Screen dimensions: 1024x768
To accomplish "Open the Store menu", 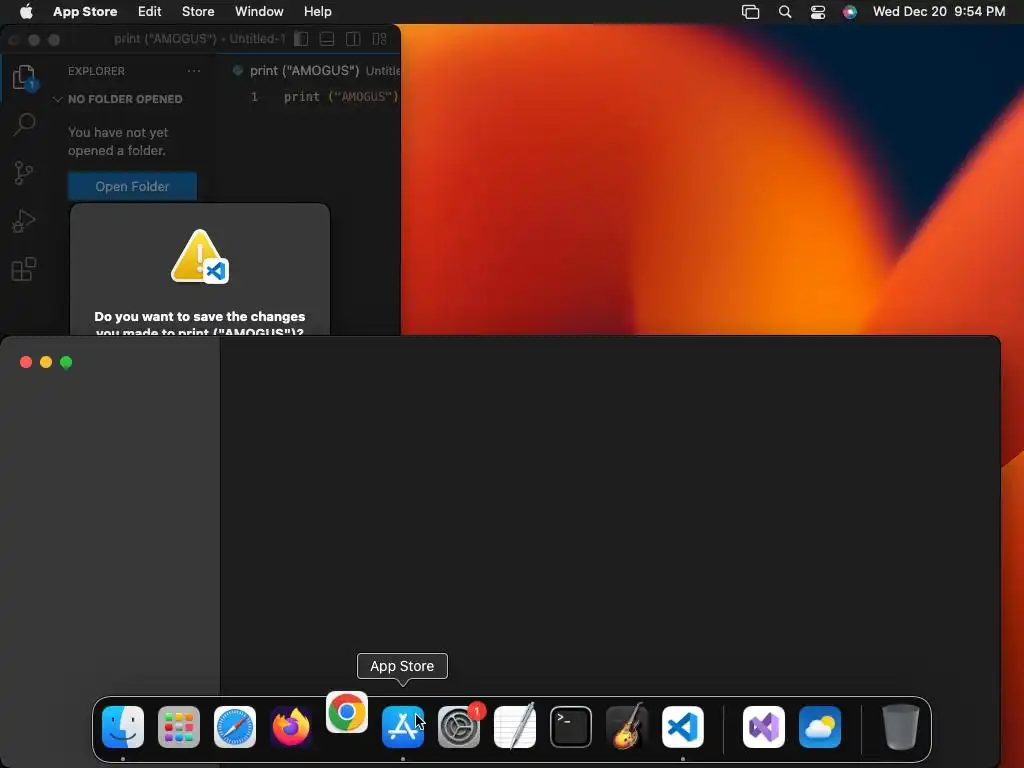I will coord(198,12).
